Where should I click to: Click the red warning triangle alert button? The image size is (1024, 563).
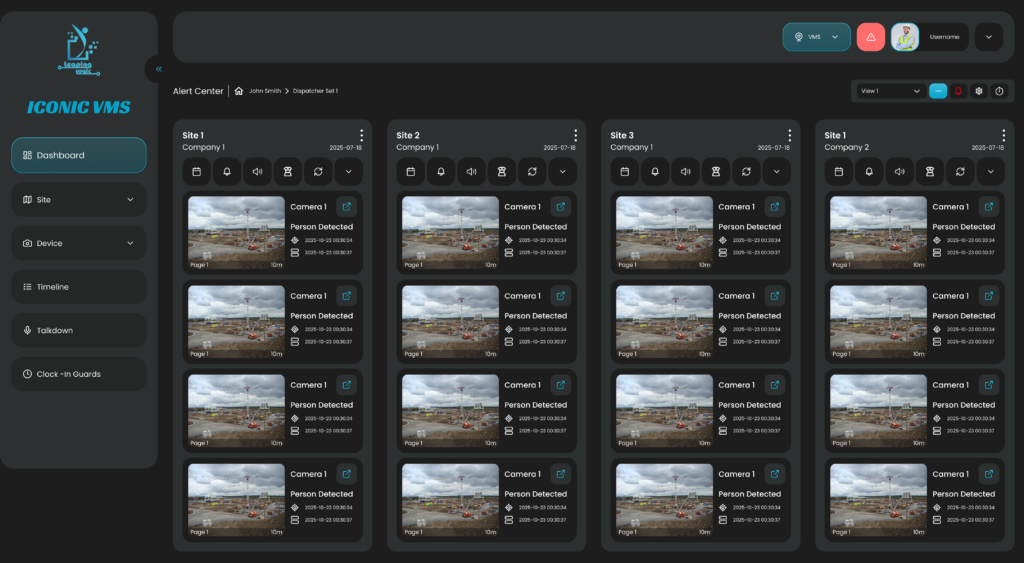click(x=871, y=37)
